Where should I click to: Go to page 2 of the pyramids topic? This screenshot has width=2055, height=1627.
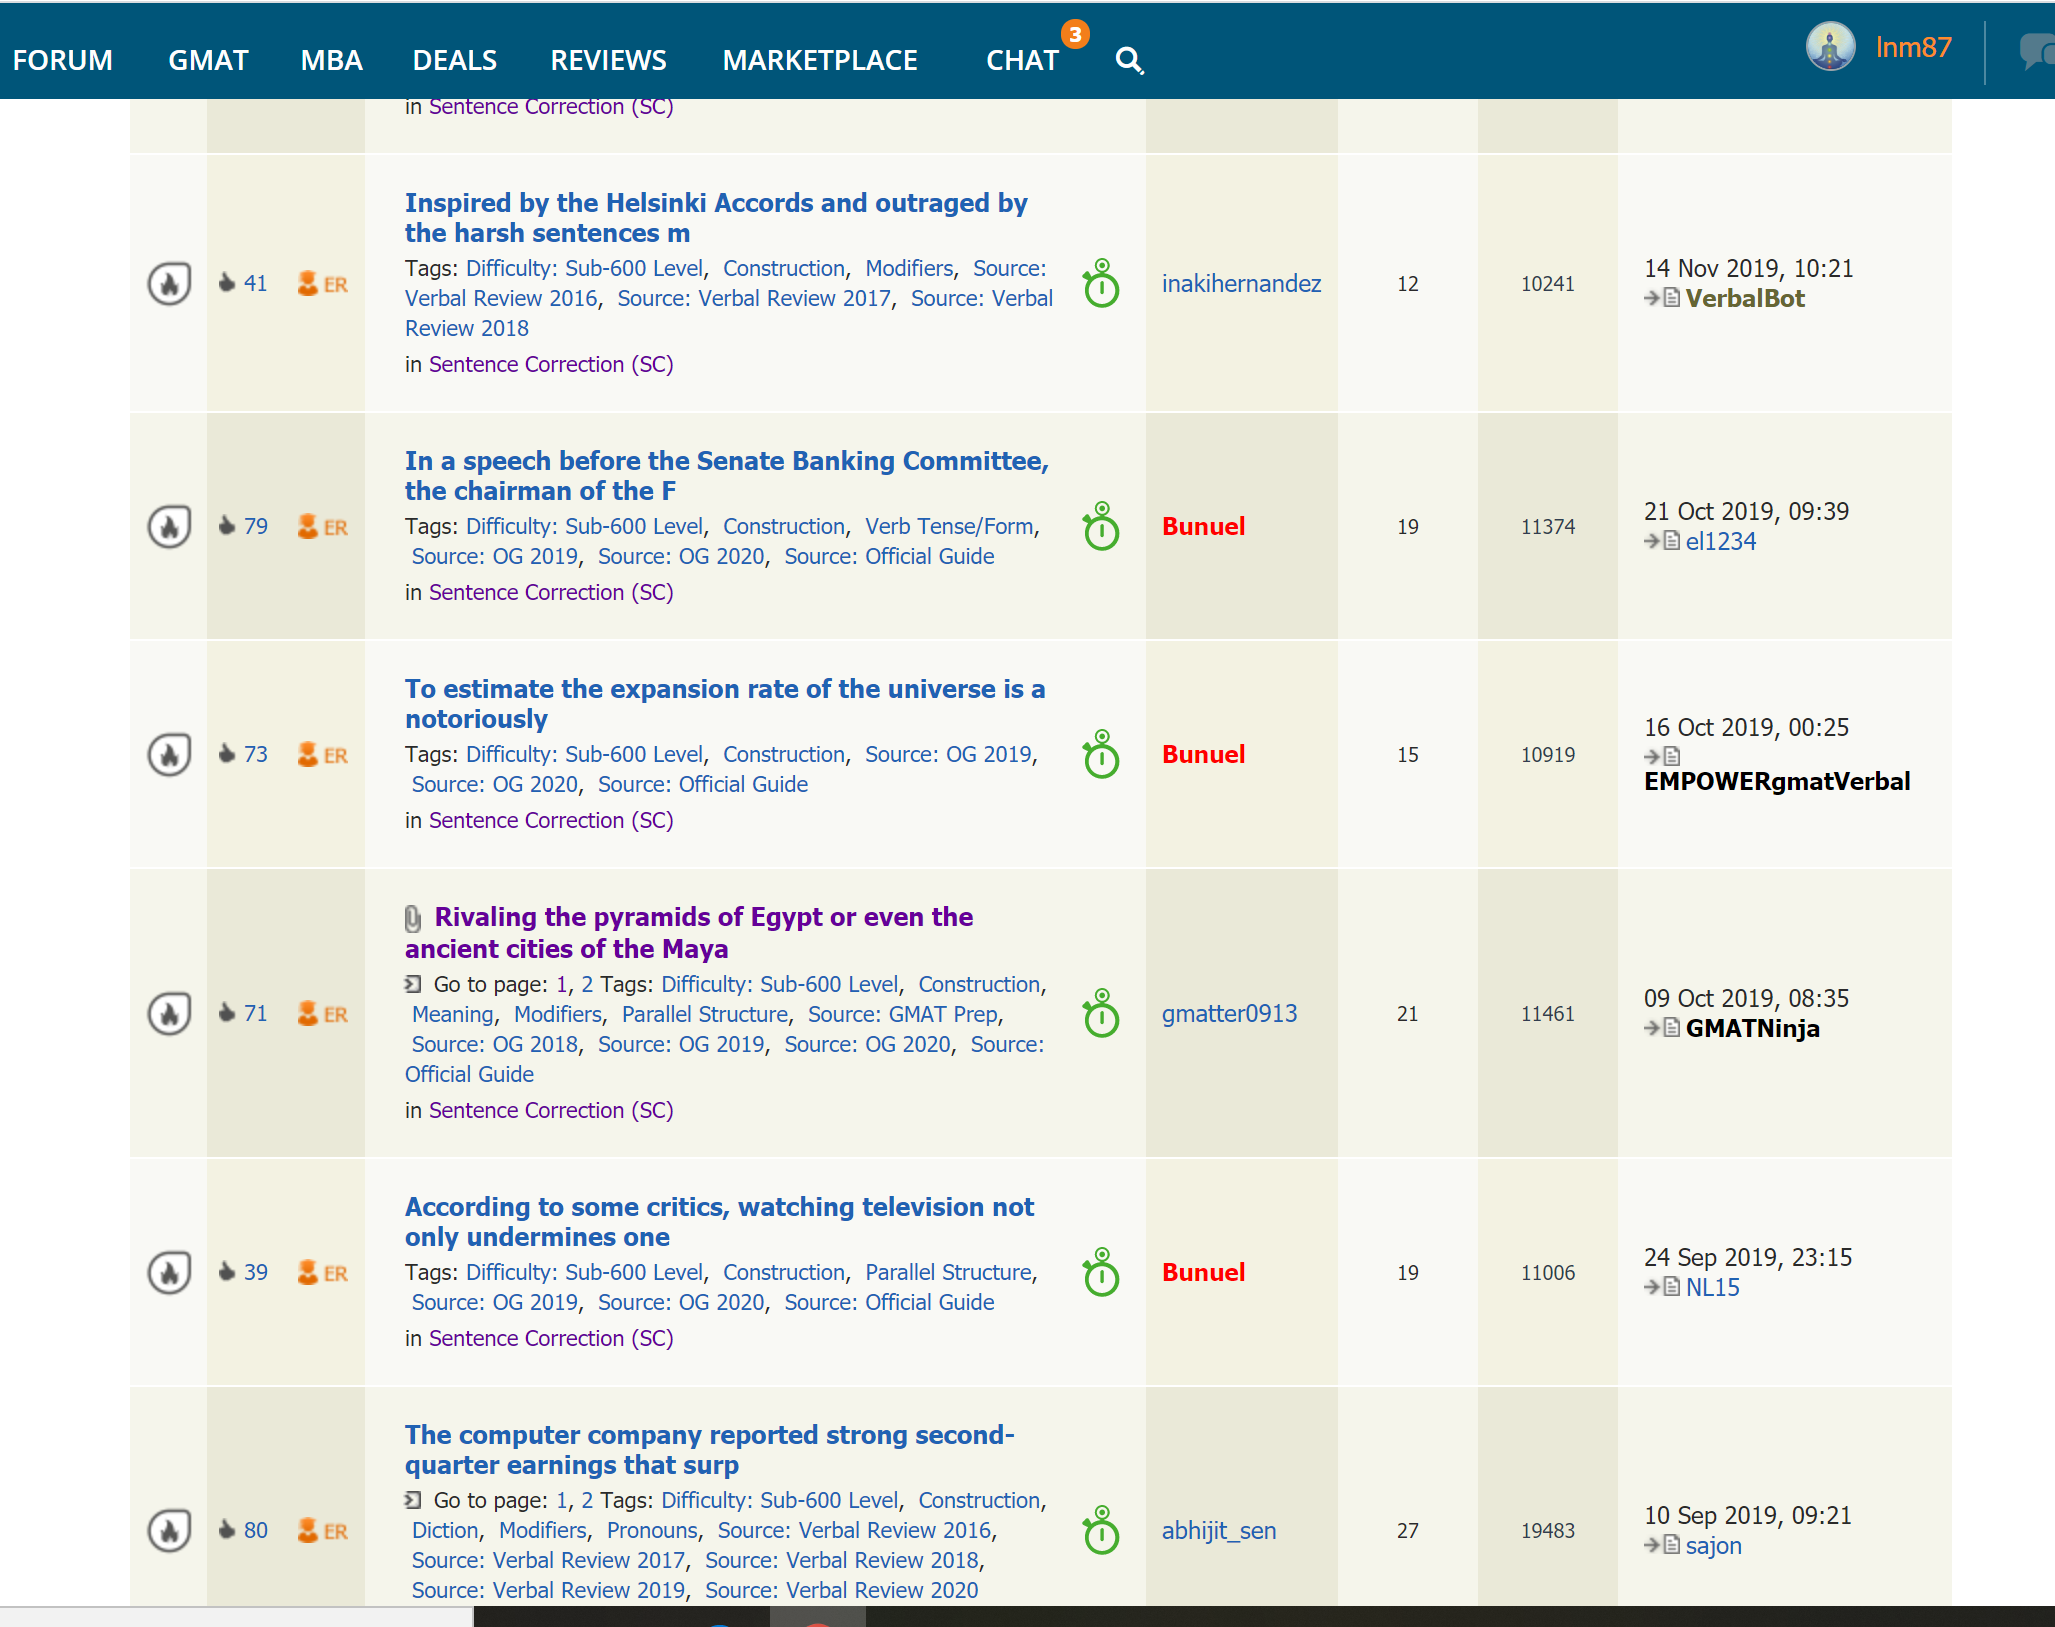point(588,984)
